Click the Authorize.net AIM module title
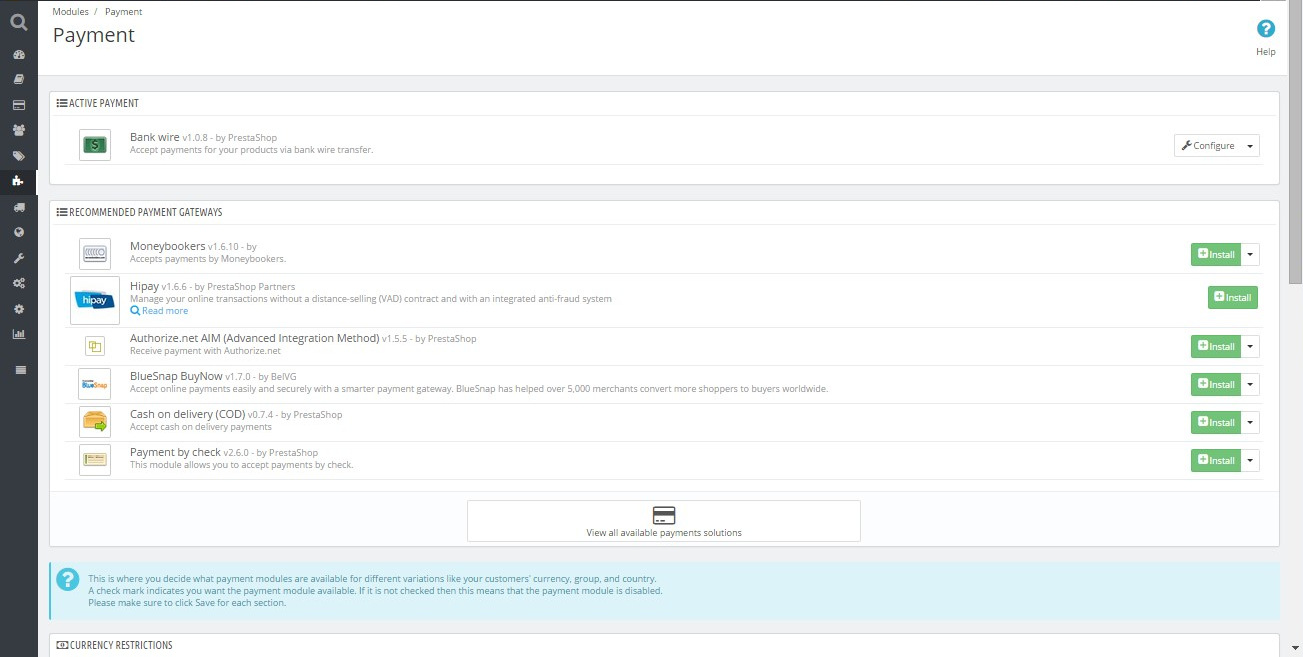 [x=254, y=338]
